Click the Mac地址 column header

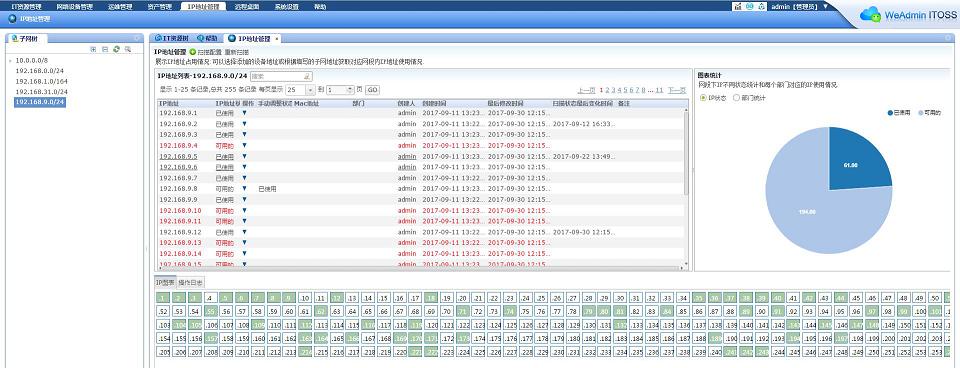(322, 103)
